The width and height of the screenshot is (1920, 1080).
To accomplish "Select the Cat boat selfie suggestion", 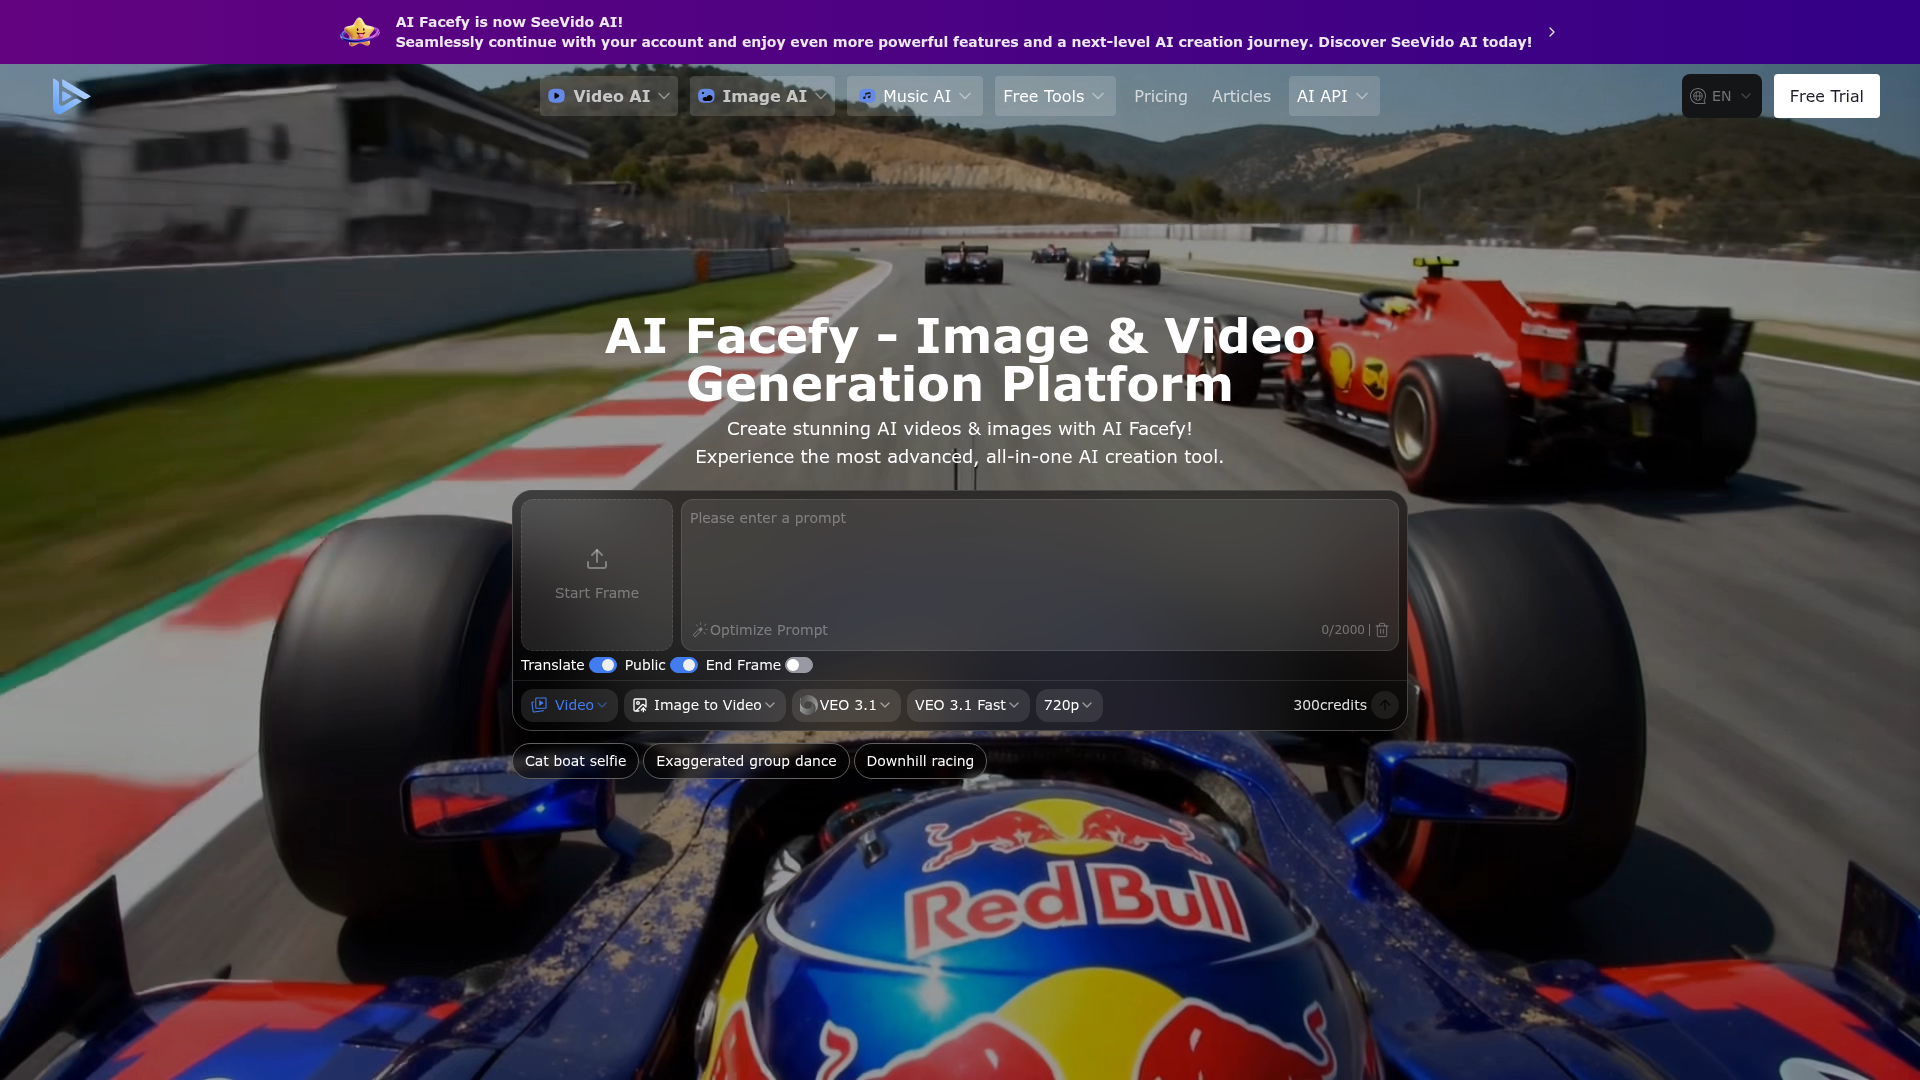I will click(x=576, y=761).
